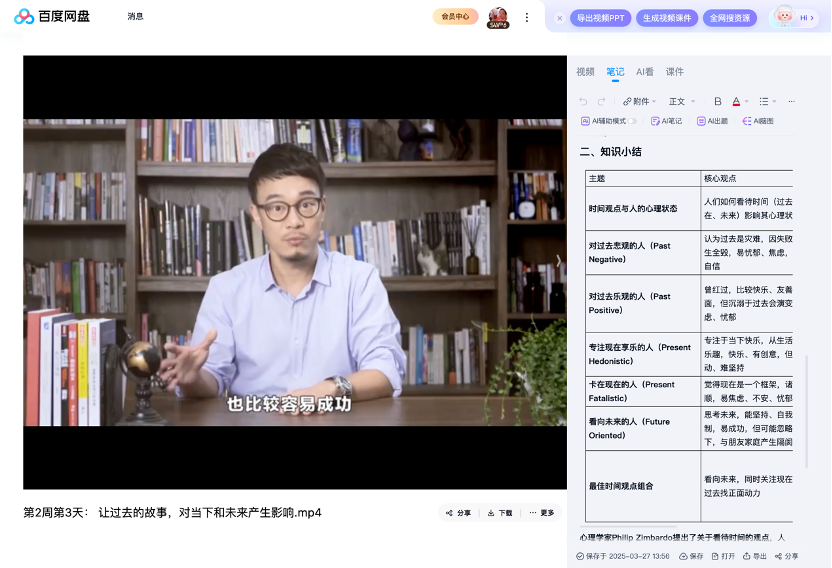Click the AI出题 quiz button

pyautogui.click(x=712, y=121)
